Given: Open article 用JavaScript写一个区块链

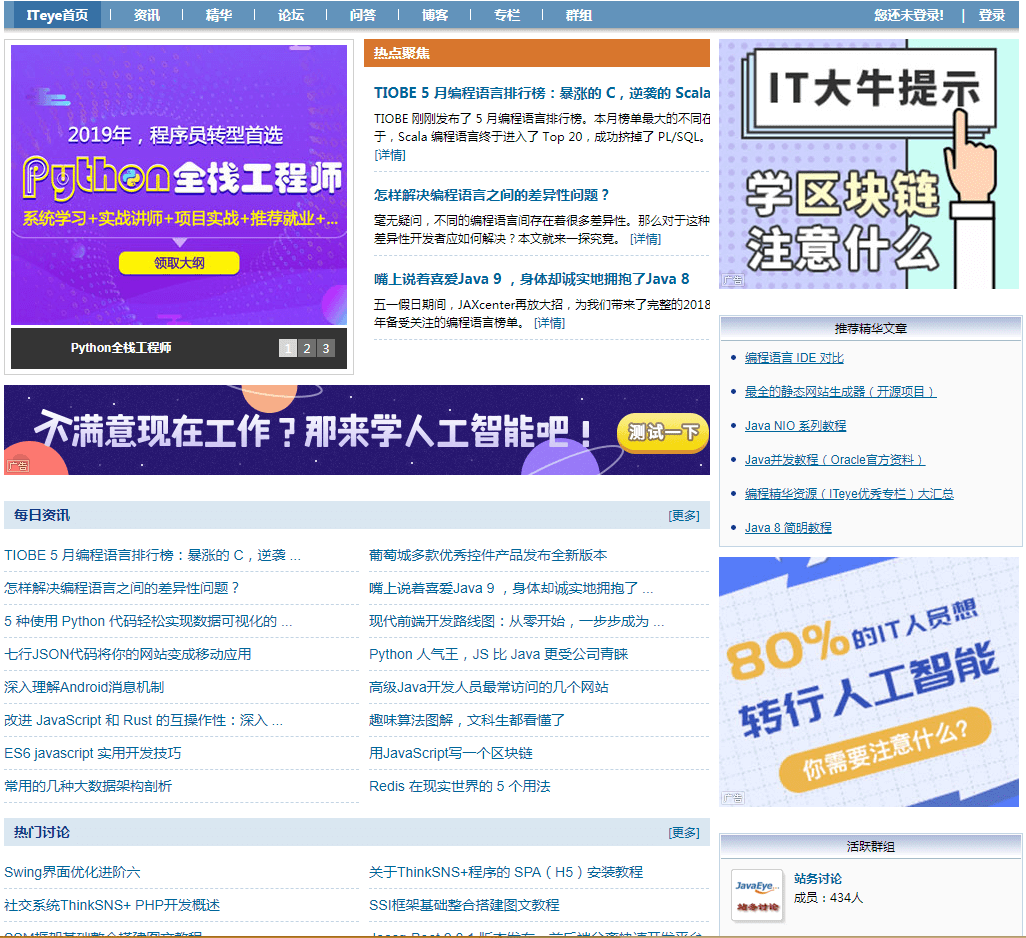Looking at the screenshot, I should pyautogui.click(x=450, y=753).
